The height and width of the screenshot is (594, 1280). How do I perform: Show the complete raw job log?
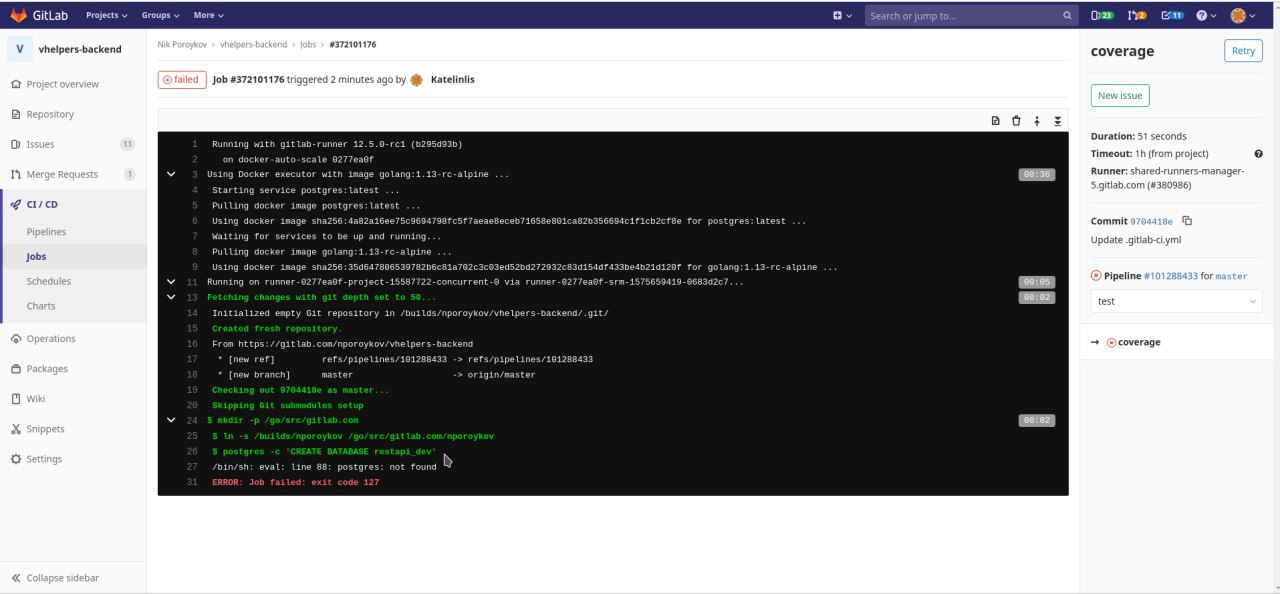coord(995,121)
